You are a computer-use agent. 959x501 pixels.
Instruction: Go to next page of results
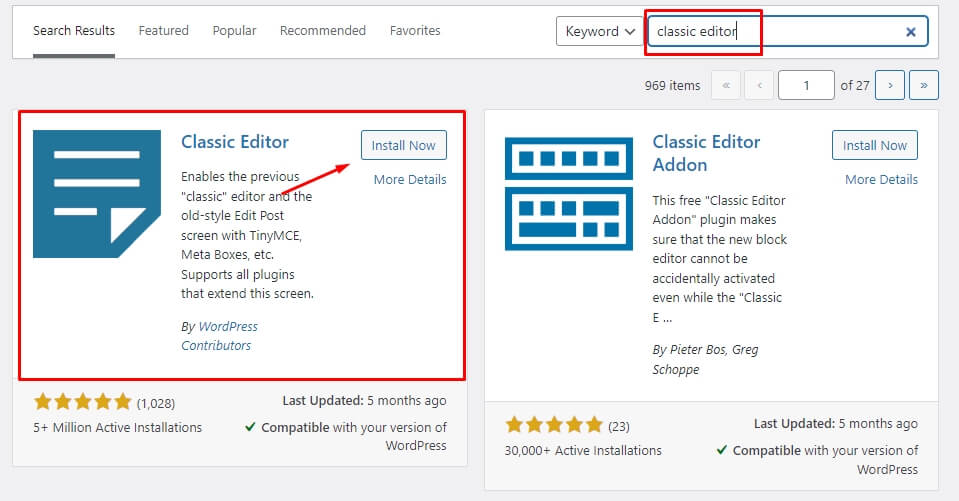coord(890,85)
